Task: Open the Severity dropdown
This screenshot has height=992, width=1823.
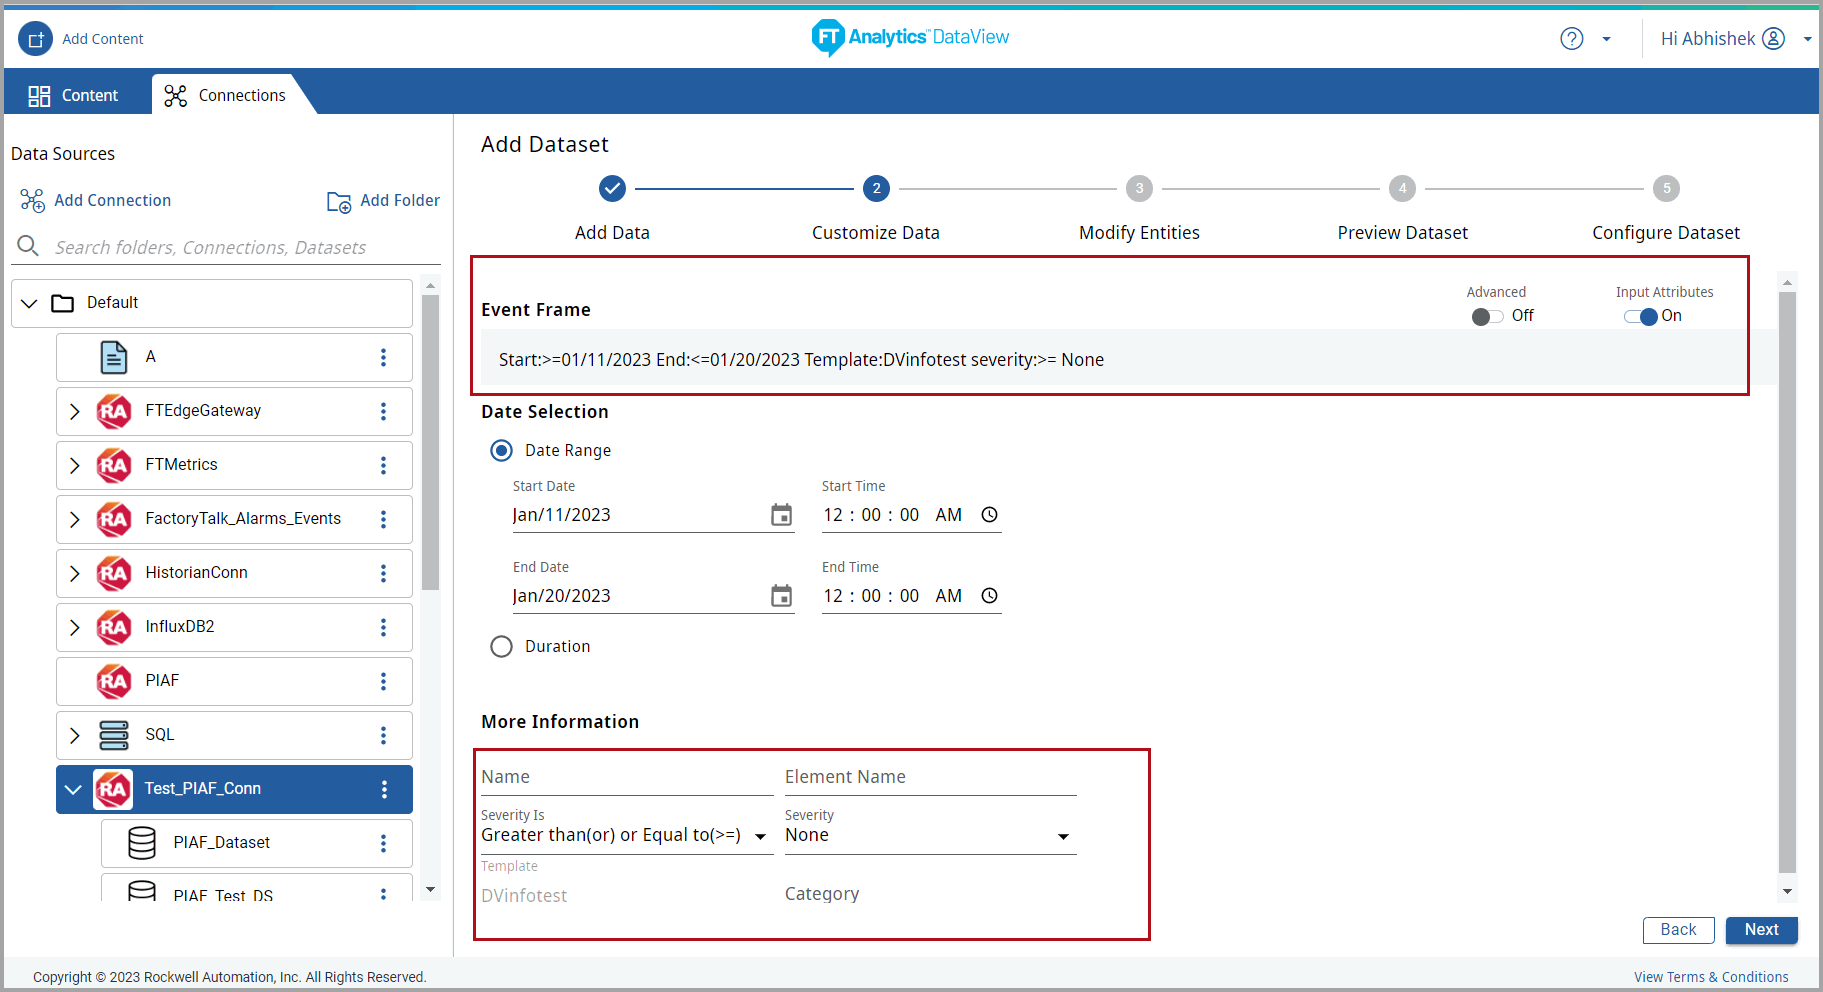Action: (x=930, y=835)
